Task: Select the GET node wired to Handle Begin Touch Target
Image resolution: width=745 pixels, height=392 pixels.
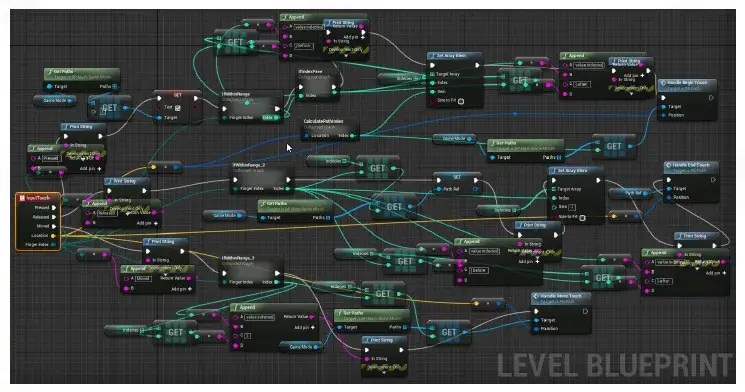Action: tap(614, 147)
